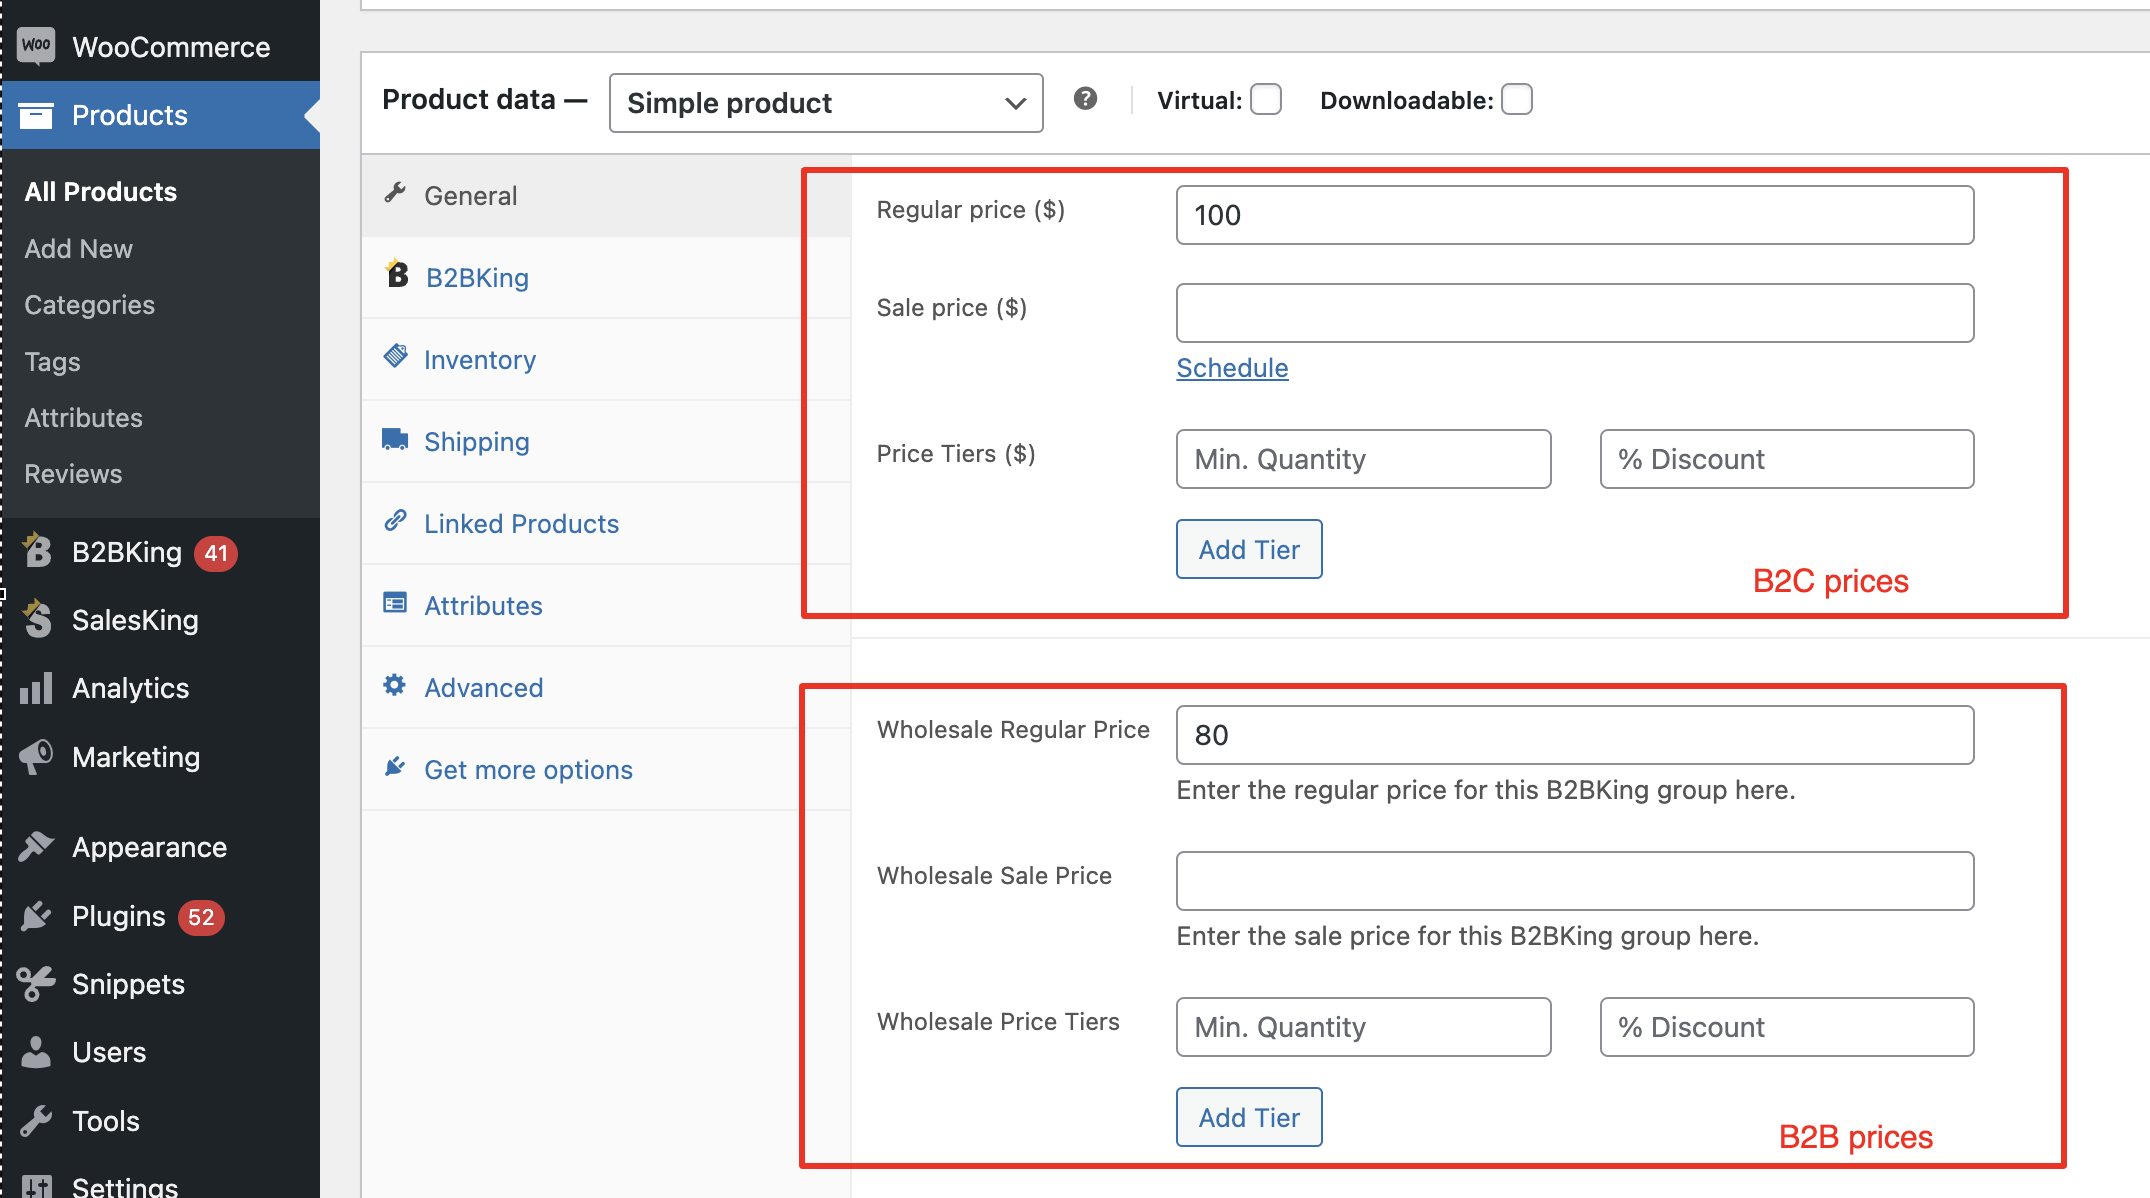Screen dimensions: 2150x1198
Task: Click the Snippets scissors icon
Action: point(36,984)
